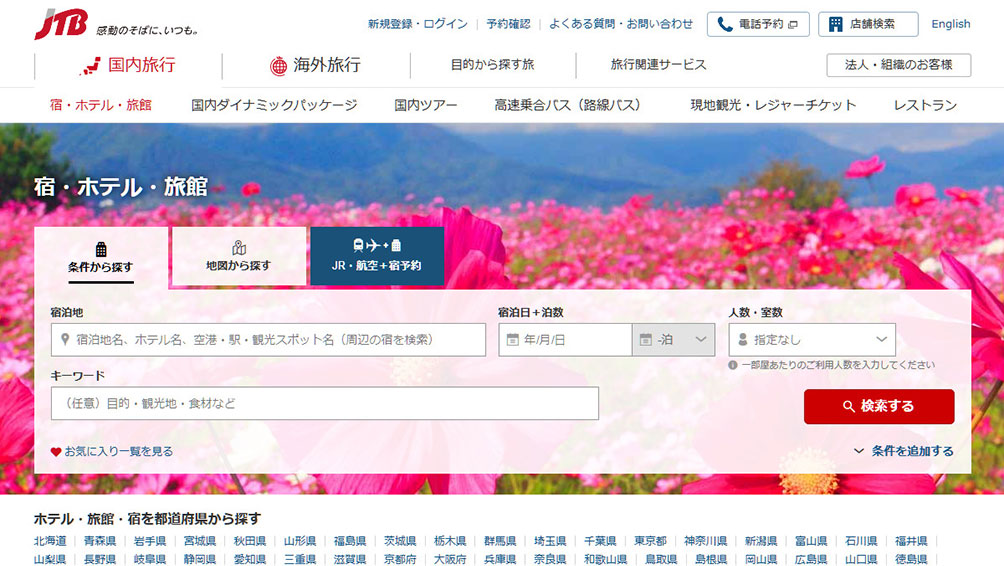Screen dimensions: 1004x566
Task: Click 法人・組織のお客様 button
Action: pos(898,65)
